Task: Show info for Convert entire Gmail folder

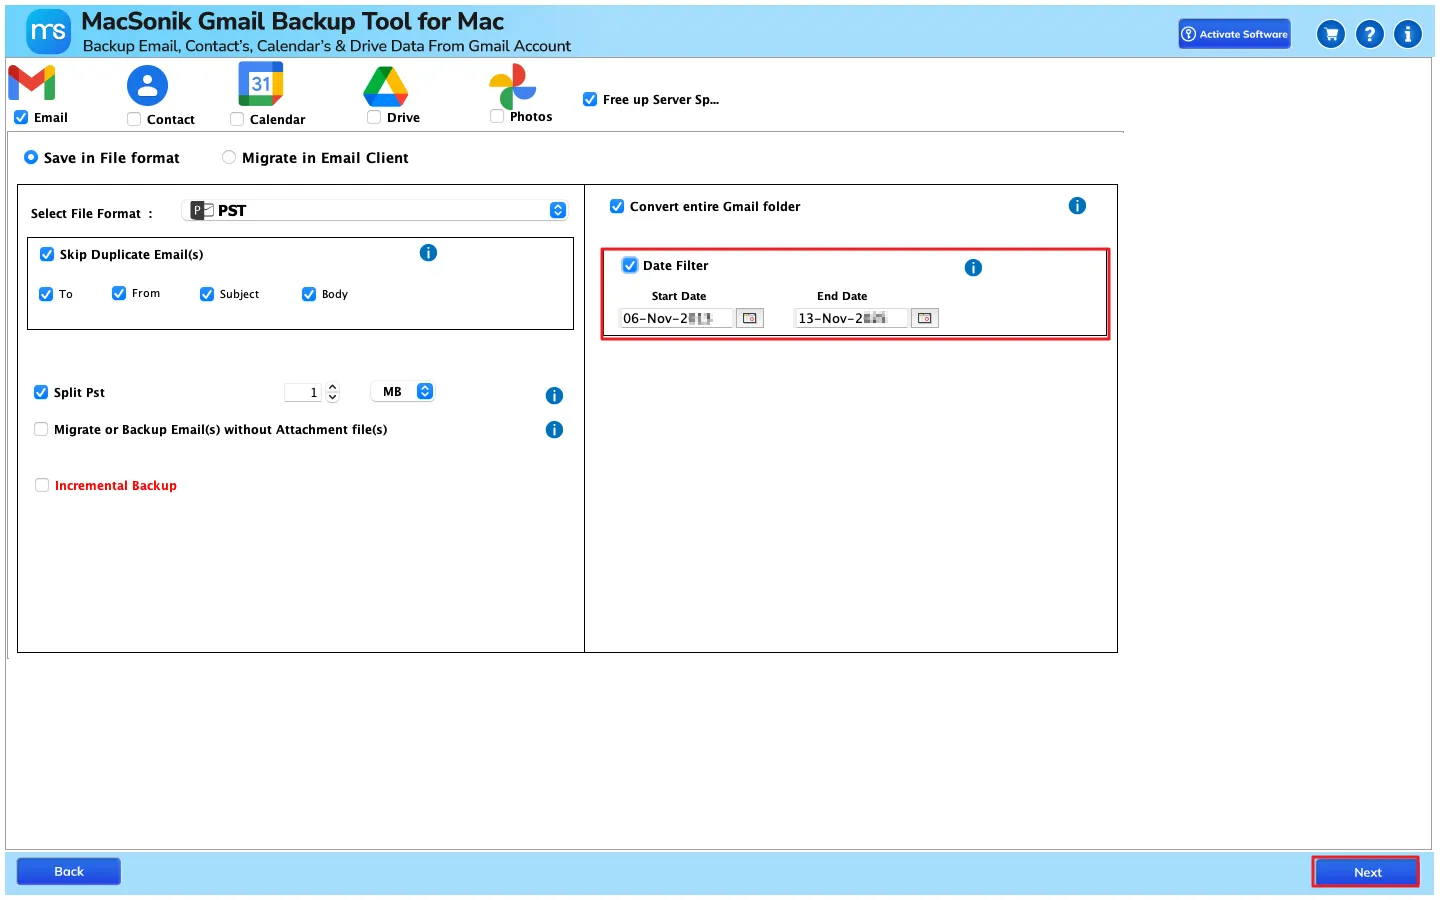Action: tap(1077, 206)
